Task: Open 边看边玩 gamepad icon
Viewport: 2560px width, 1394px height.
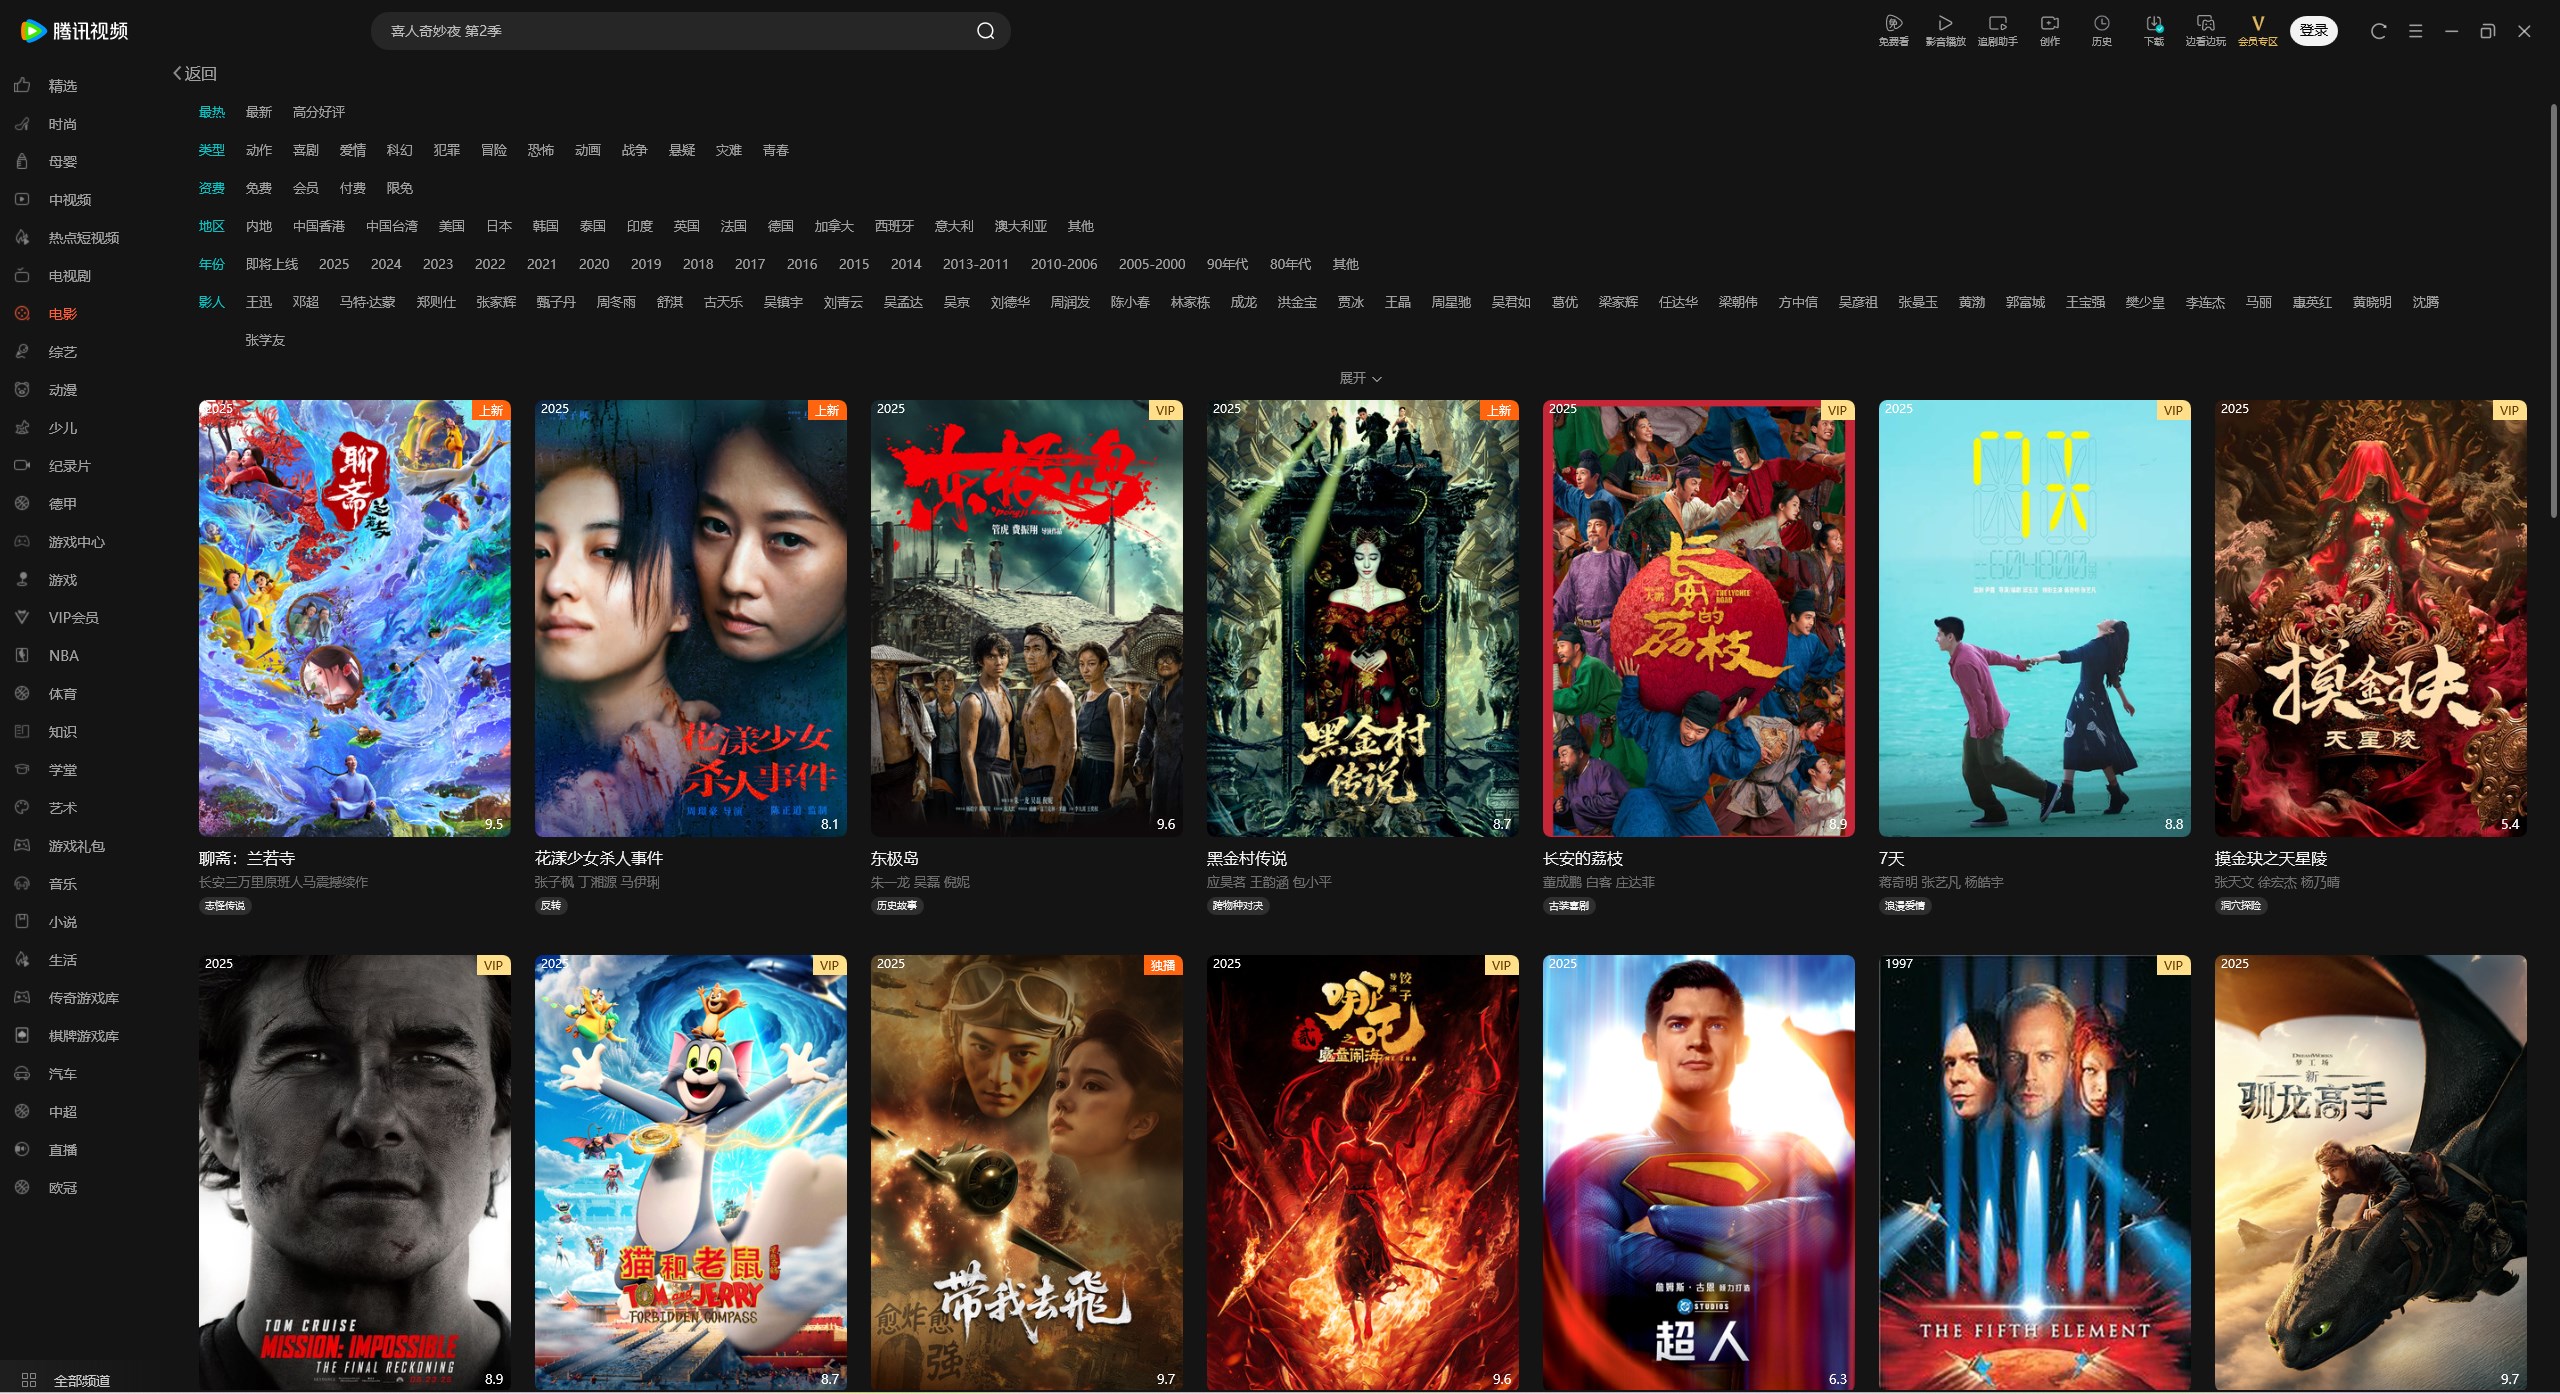Action: pyautogui.click(x=2204, y=30)
